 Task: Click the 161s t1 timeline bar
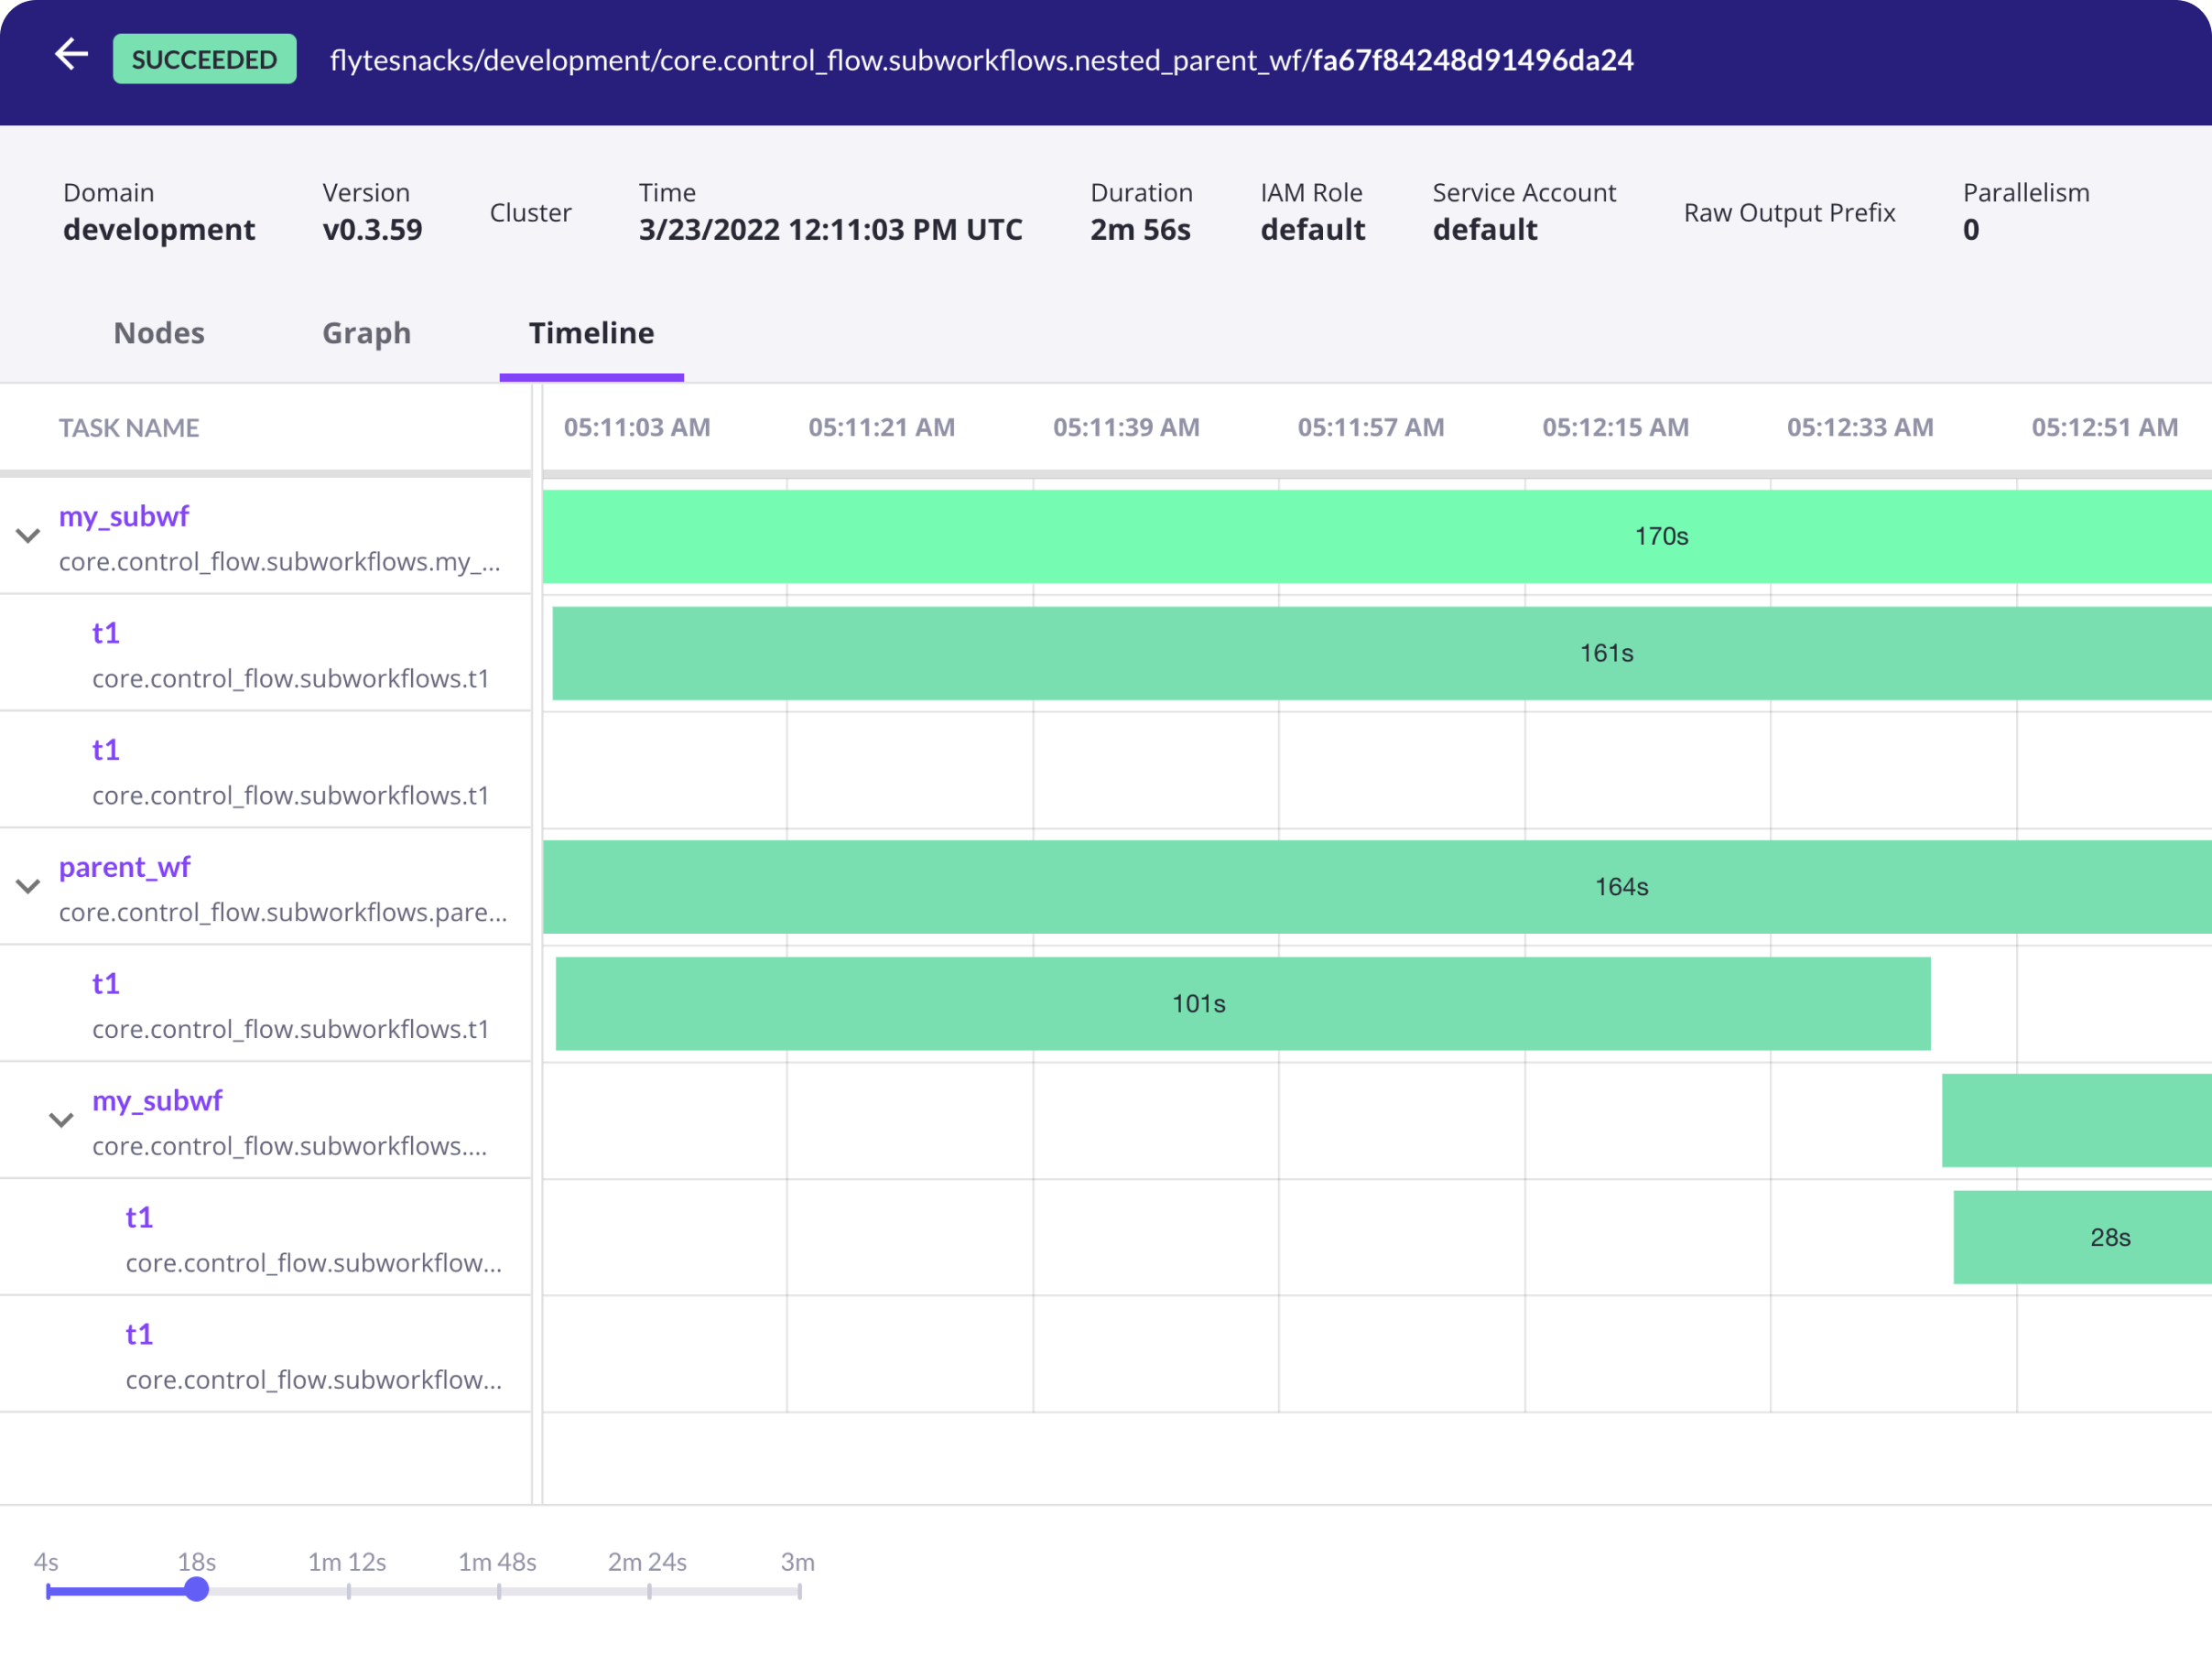click(x=1606, y=653)
